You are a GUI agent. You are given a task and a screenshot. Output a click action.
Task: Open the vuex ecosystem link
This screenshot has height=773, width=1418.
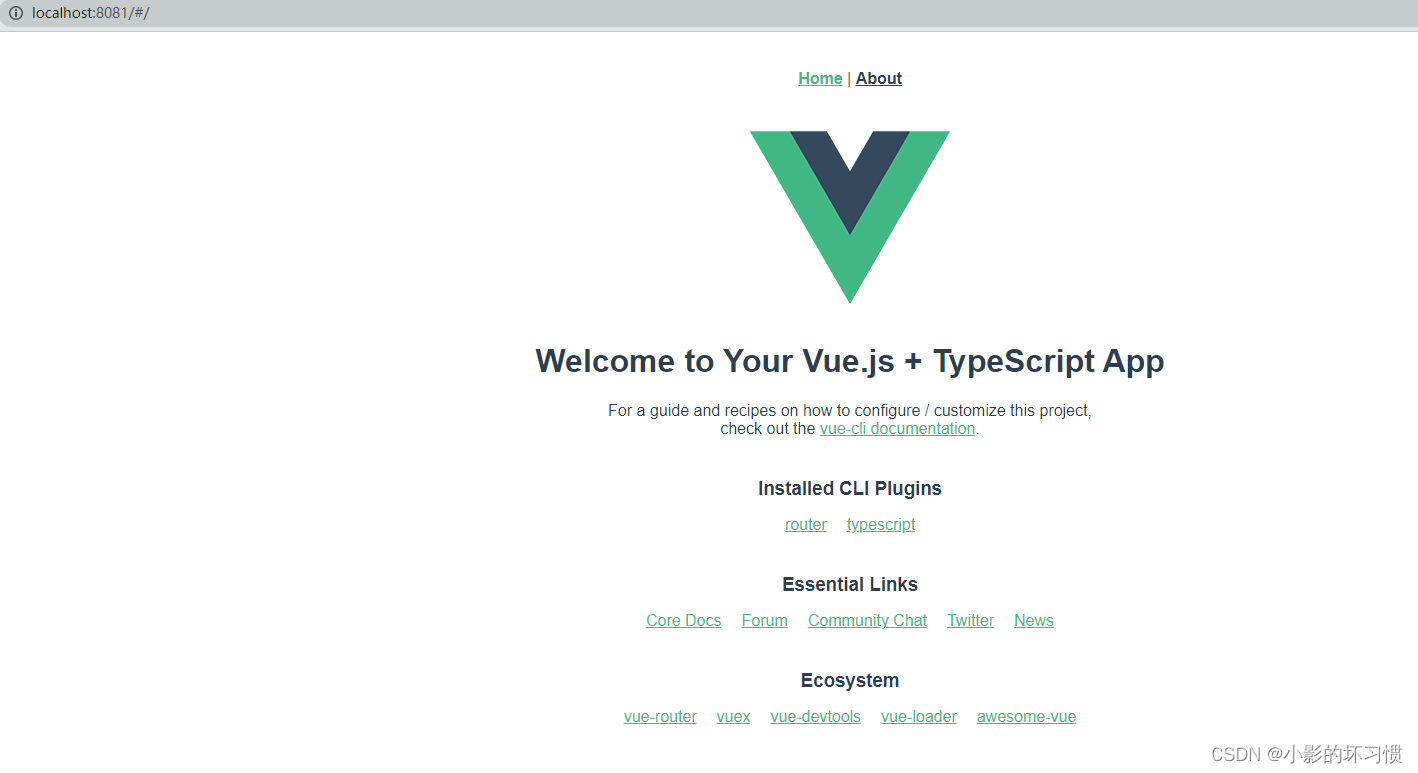point(733,716)
